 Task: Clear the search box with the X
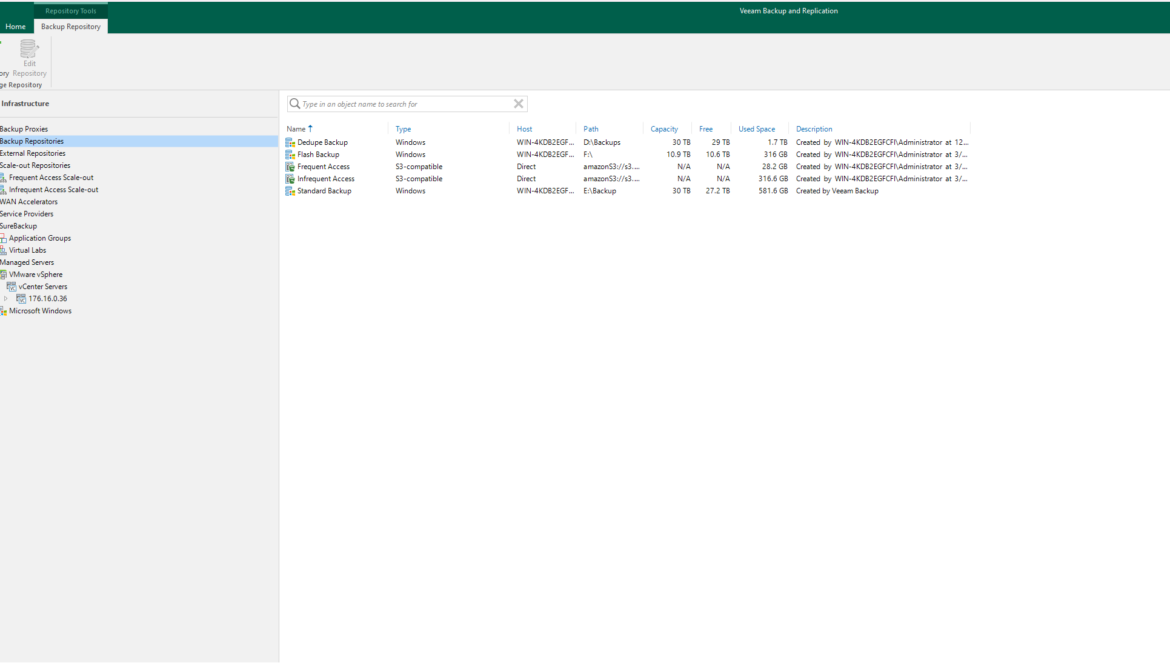[519, 104]
